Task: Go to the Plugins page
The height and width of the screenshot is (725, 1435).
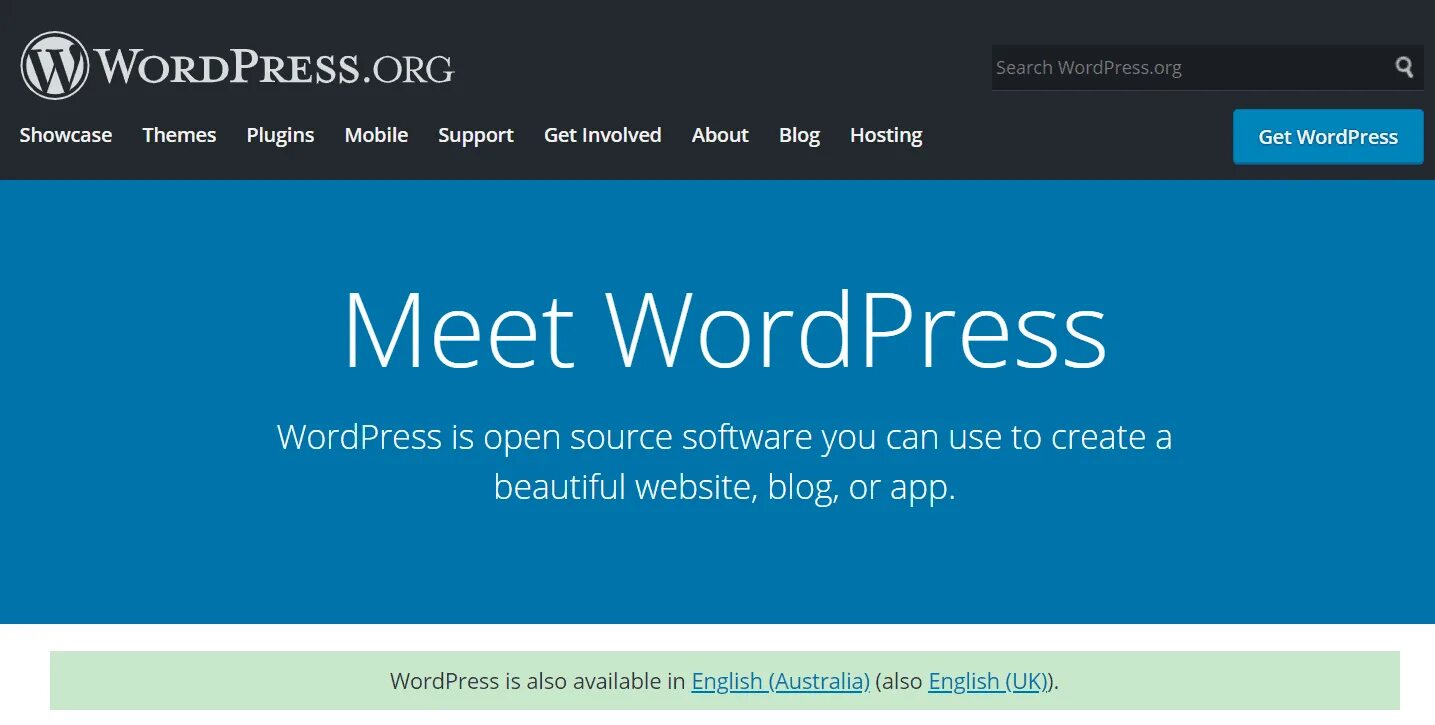Action: point(280,135)
